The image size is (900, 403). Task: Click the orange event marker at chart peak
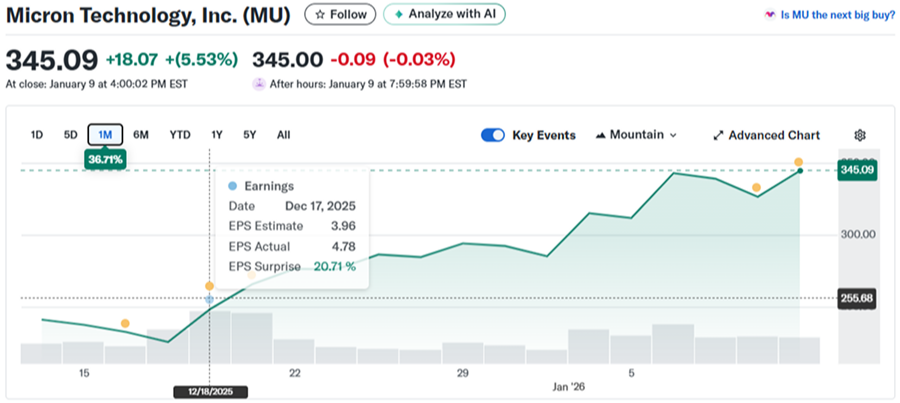(799, 162)
